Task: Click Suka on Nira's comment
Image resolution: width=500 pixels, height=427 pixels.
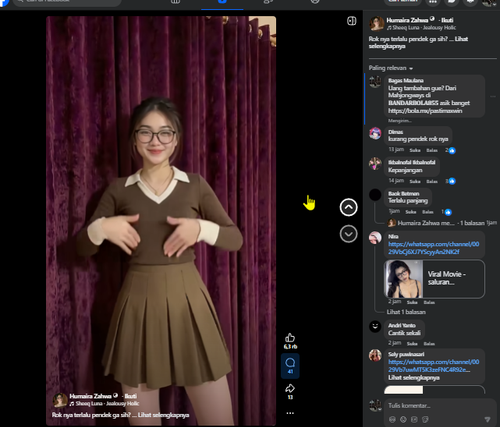Action: point(412,302)
